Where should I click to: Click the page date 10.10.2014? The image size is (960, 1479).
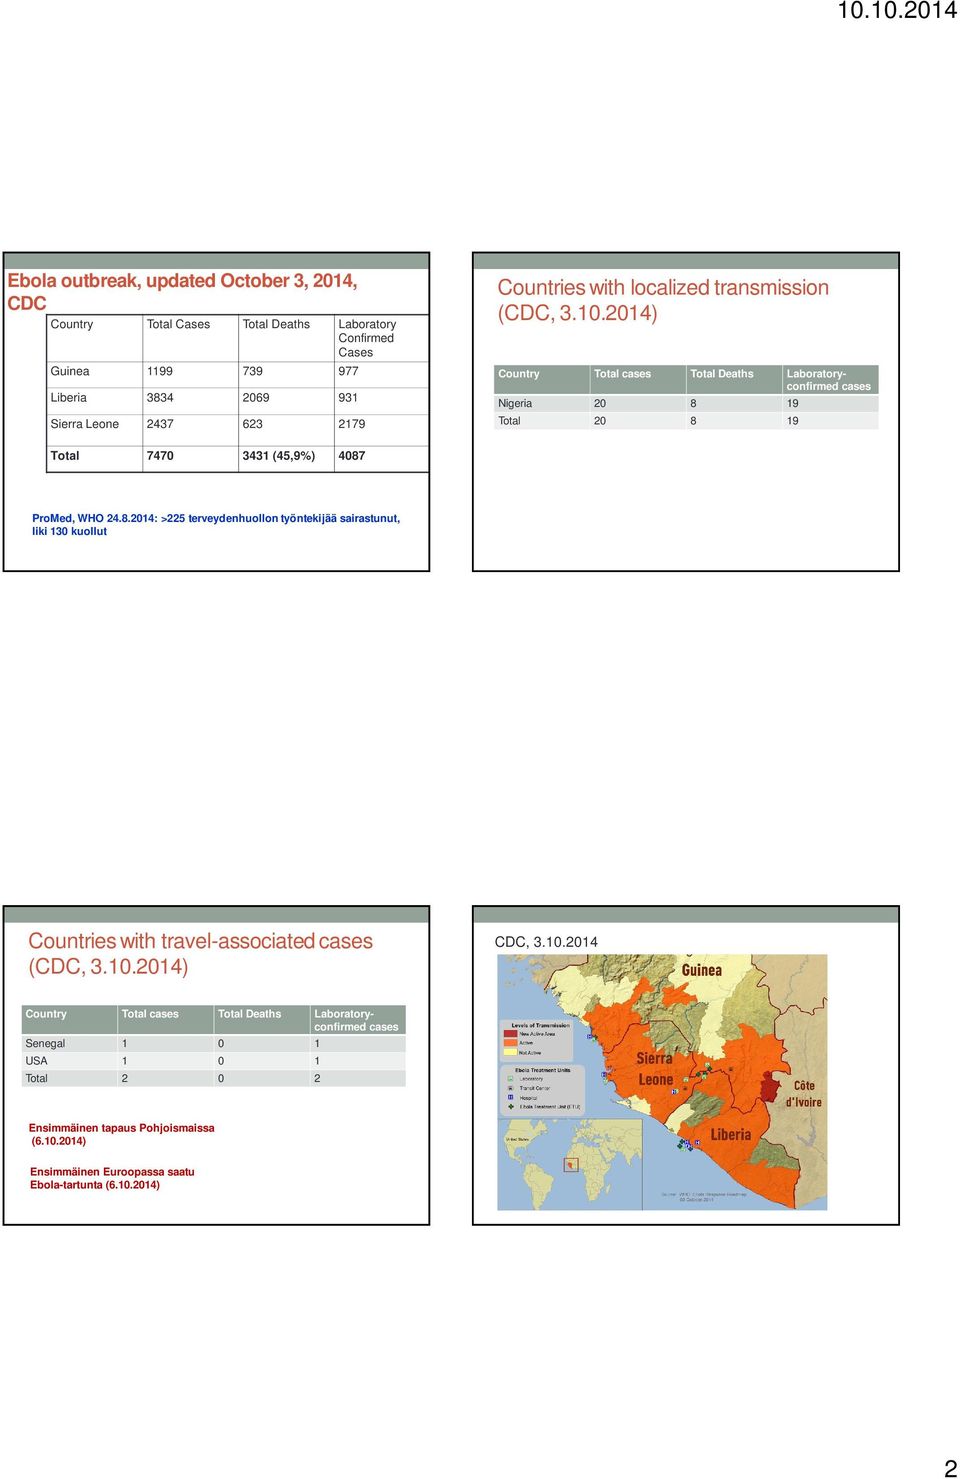tap(896, 11)
